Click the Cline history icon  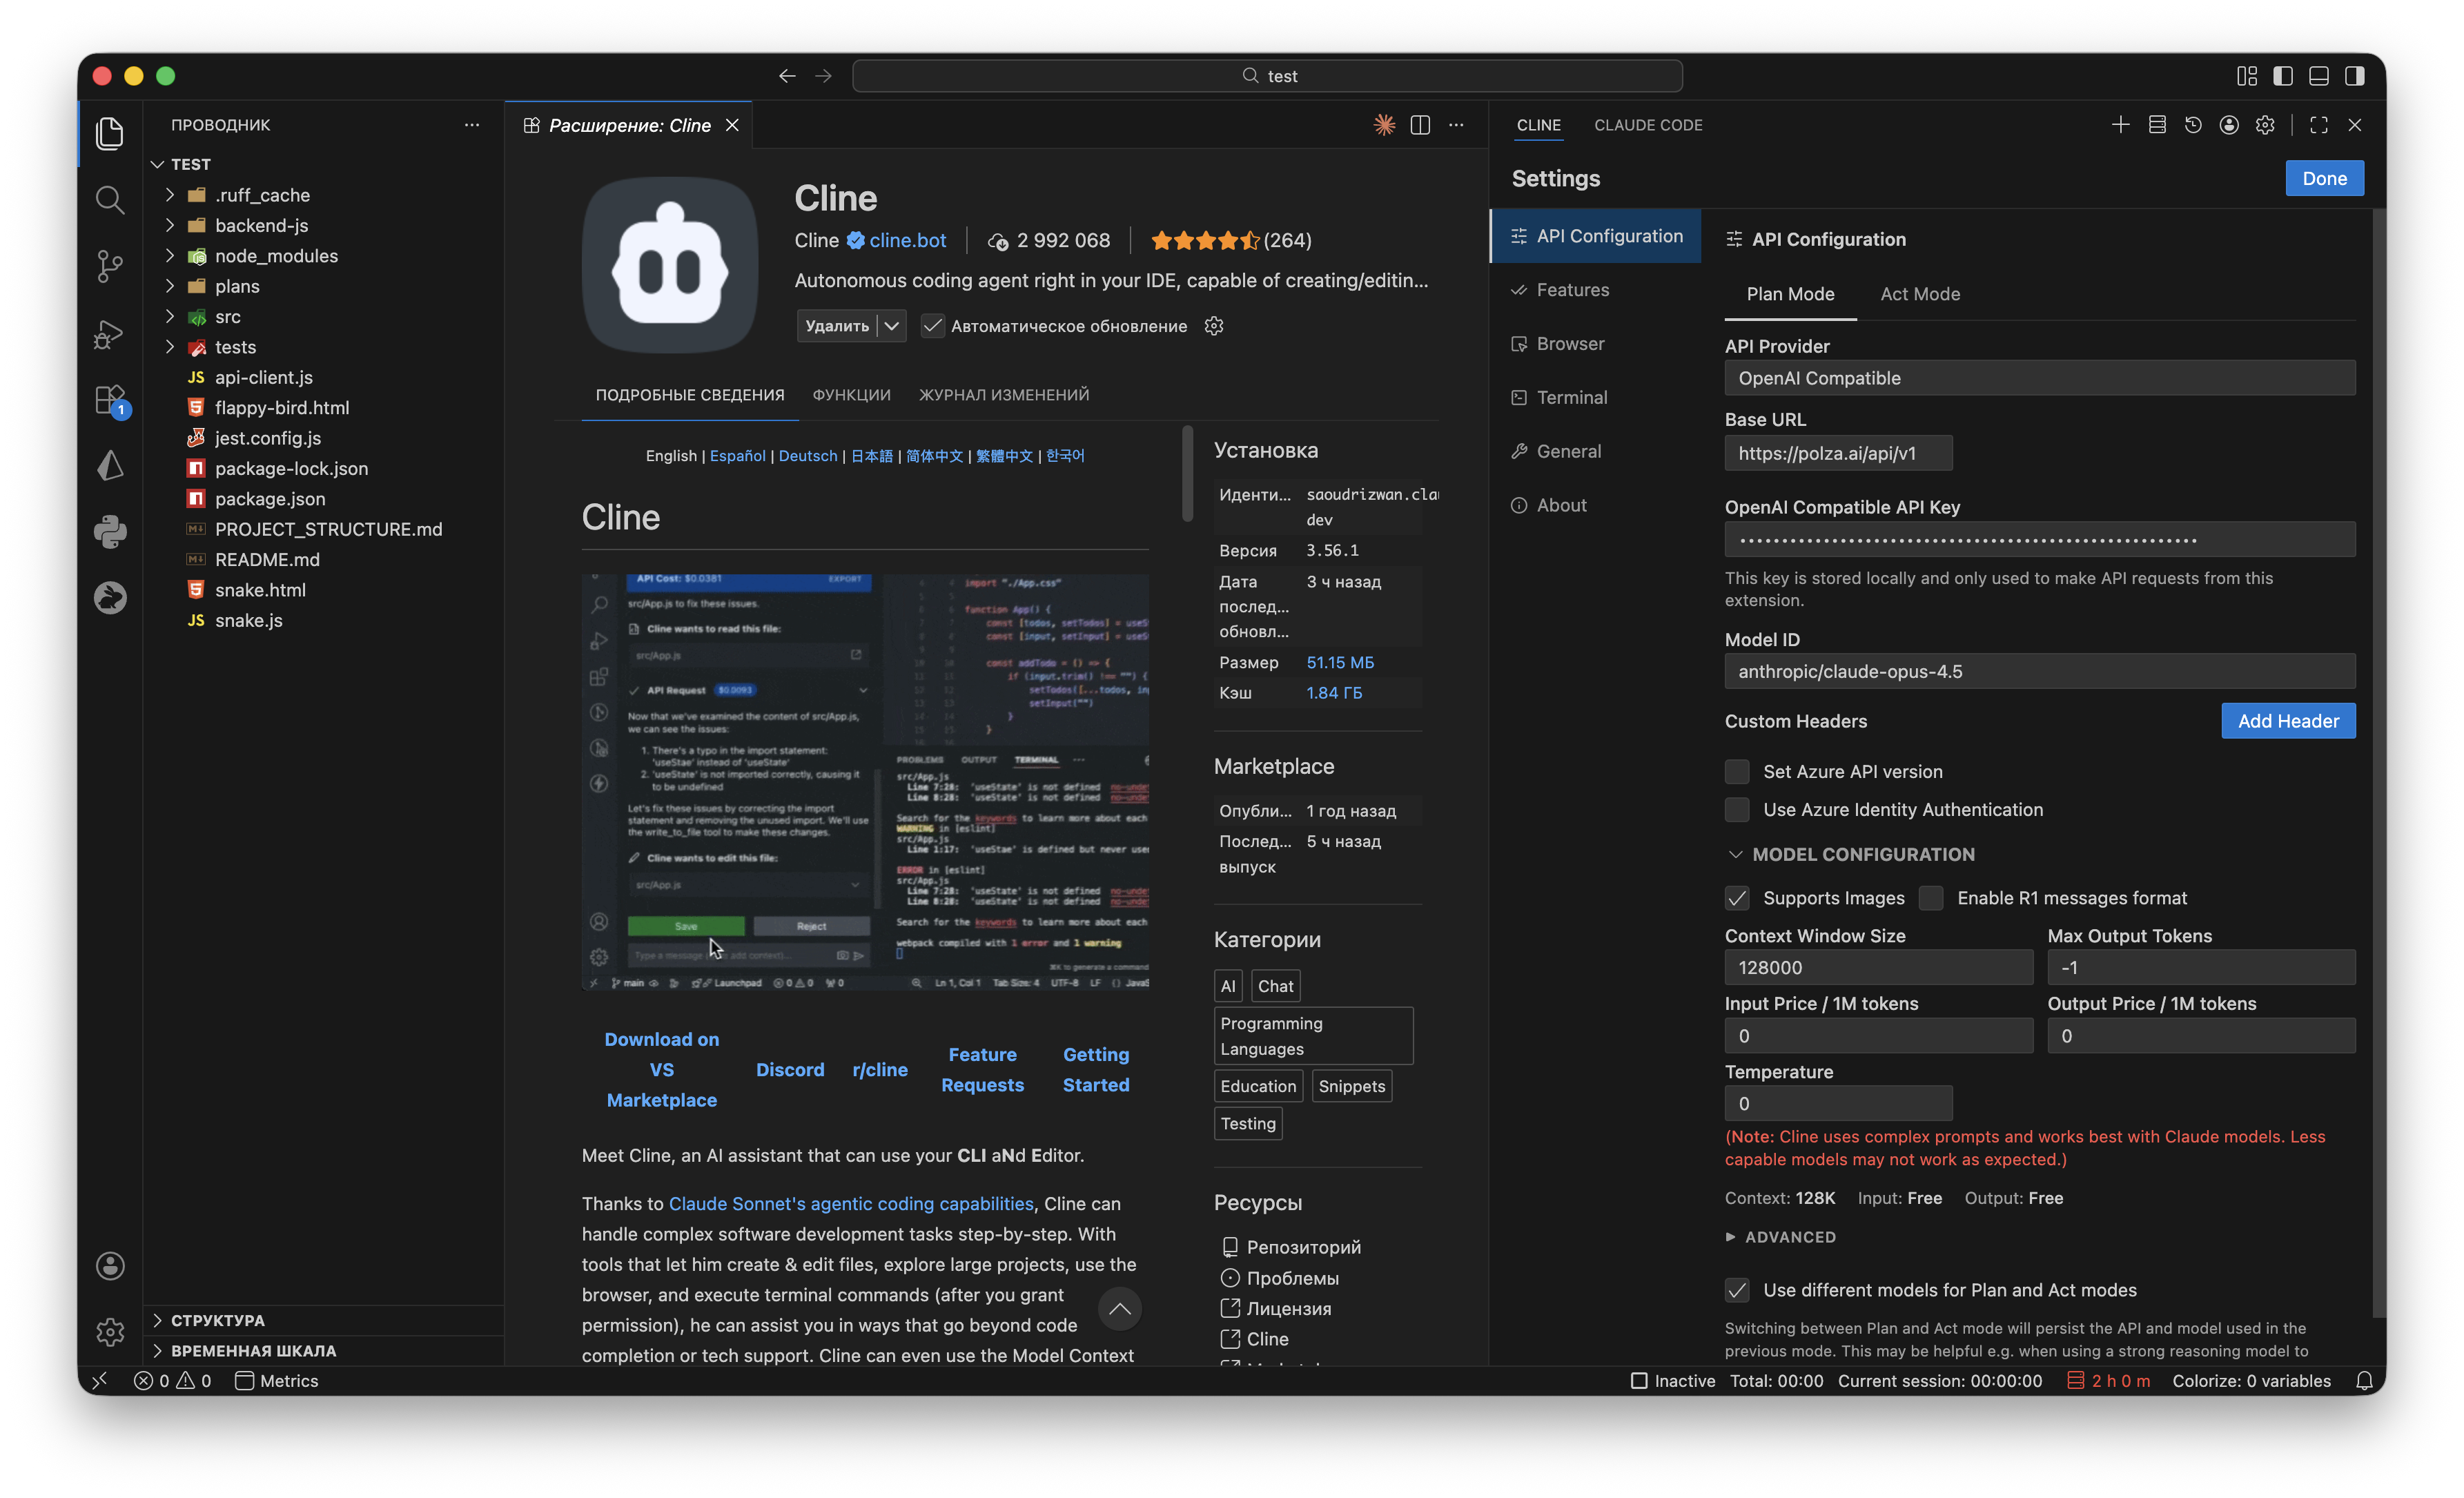click(x=2192, y=125)
